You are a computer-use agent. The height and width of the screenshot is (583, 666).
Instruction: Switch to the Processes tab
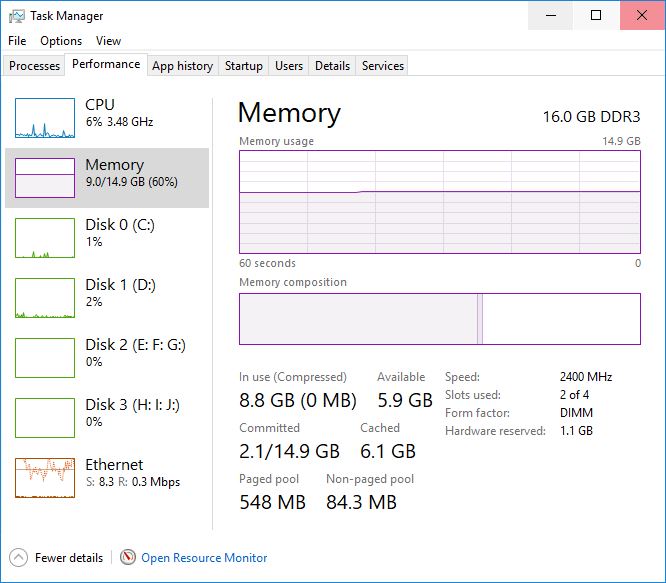[x=35, y=66]
